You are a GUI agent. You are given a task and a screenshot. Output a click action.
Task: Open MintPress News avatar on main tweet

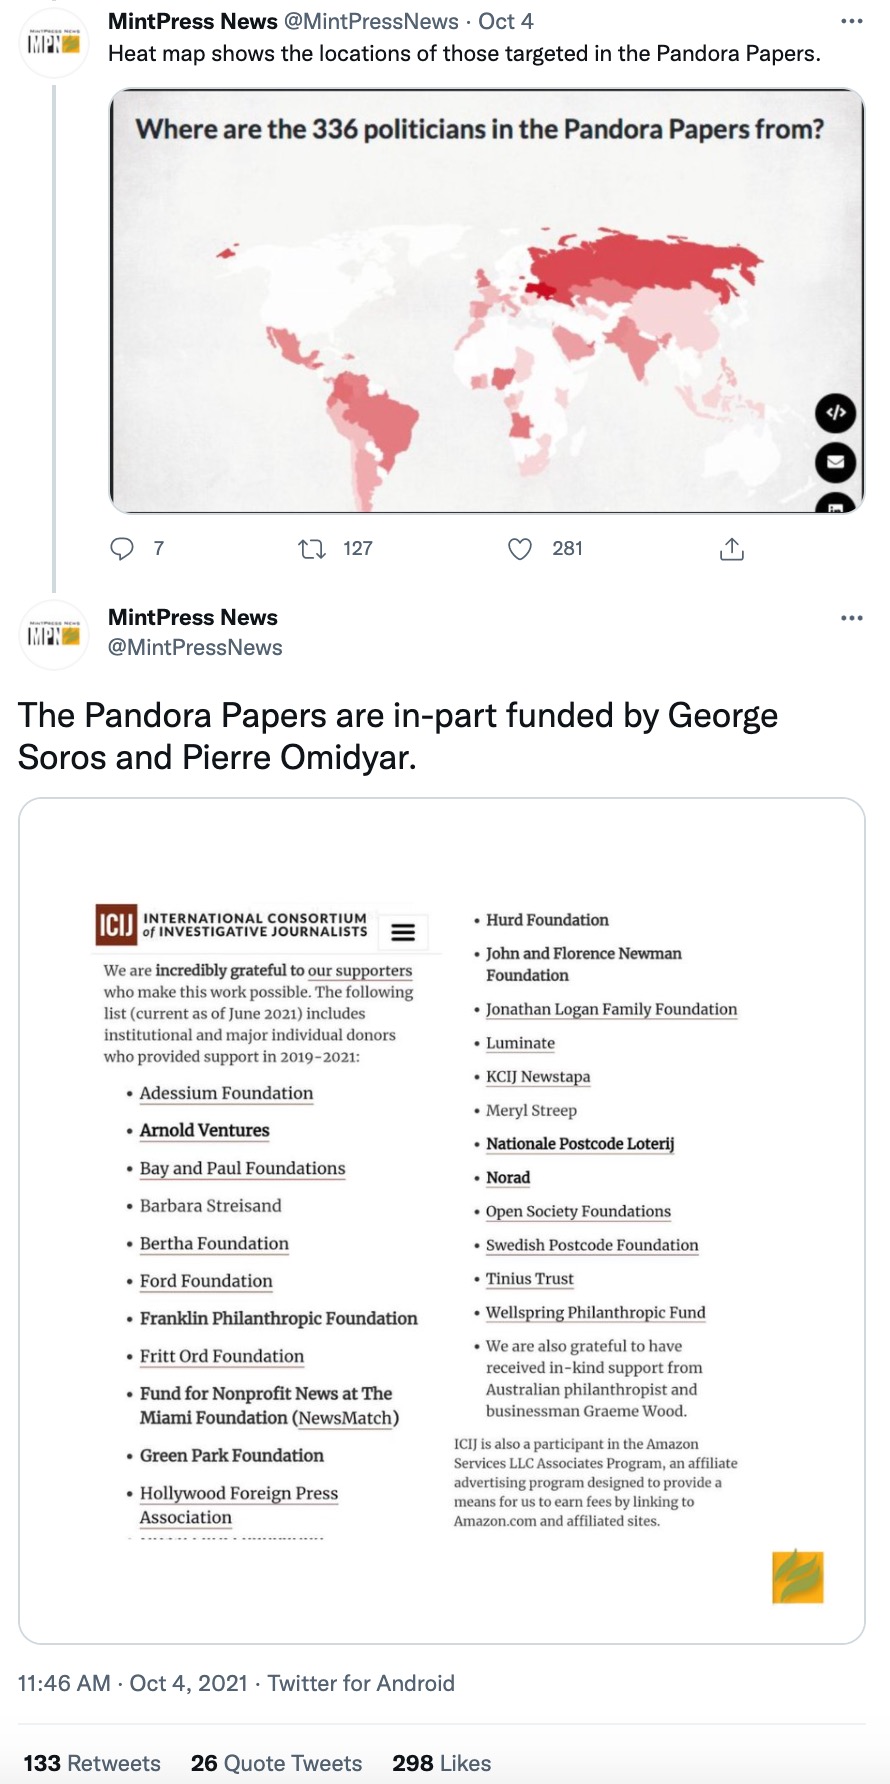tap(54, 634)
